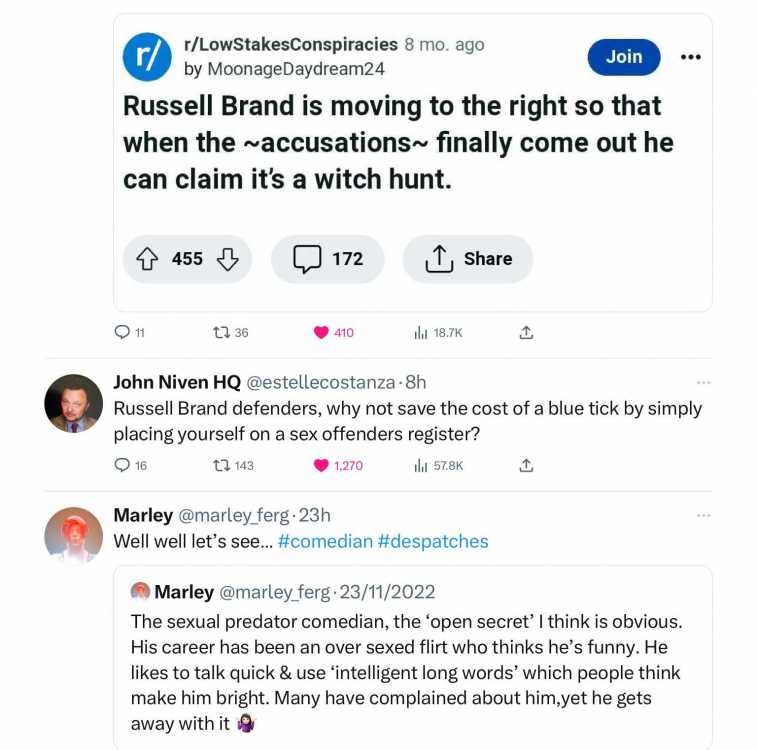Retweet John Niven HQ's tweet with 143 retweets
This screenshot has width=757, height=750.
click(221, 465)
